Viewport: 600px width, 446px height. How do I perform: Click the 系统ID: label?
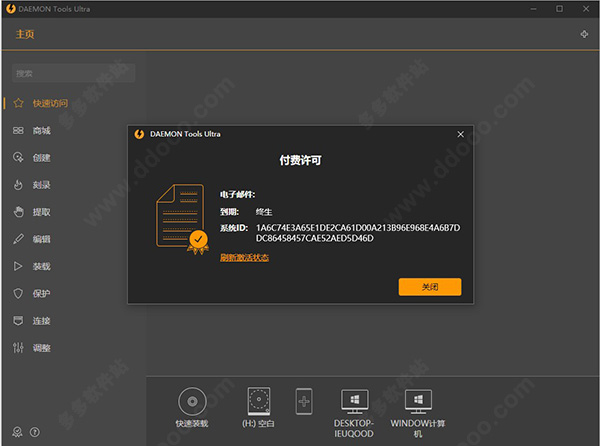tap(234, 228)
